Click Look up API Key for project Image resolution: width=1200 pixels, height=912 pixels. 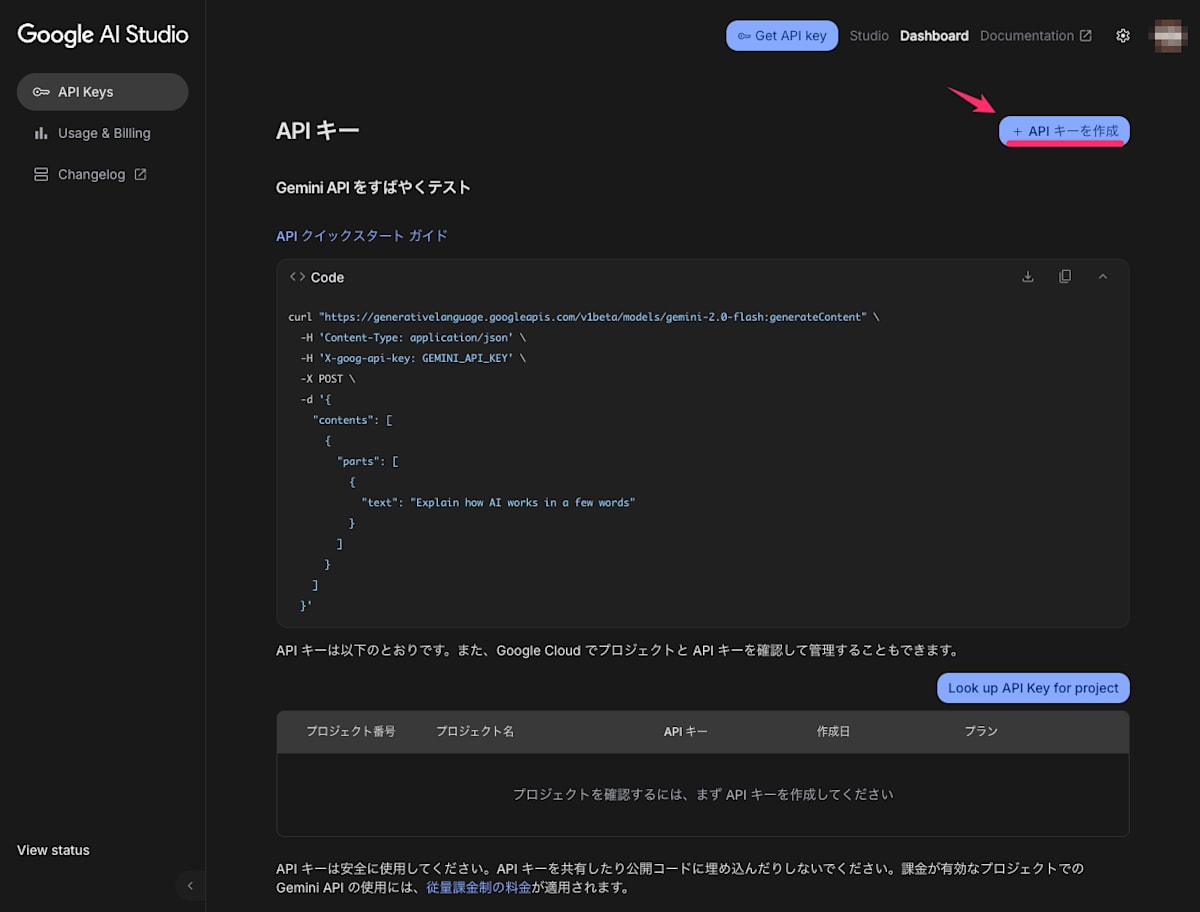click(1033, 688)
